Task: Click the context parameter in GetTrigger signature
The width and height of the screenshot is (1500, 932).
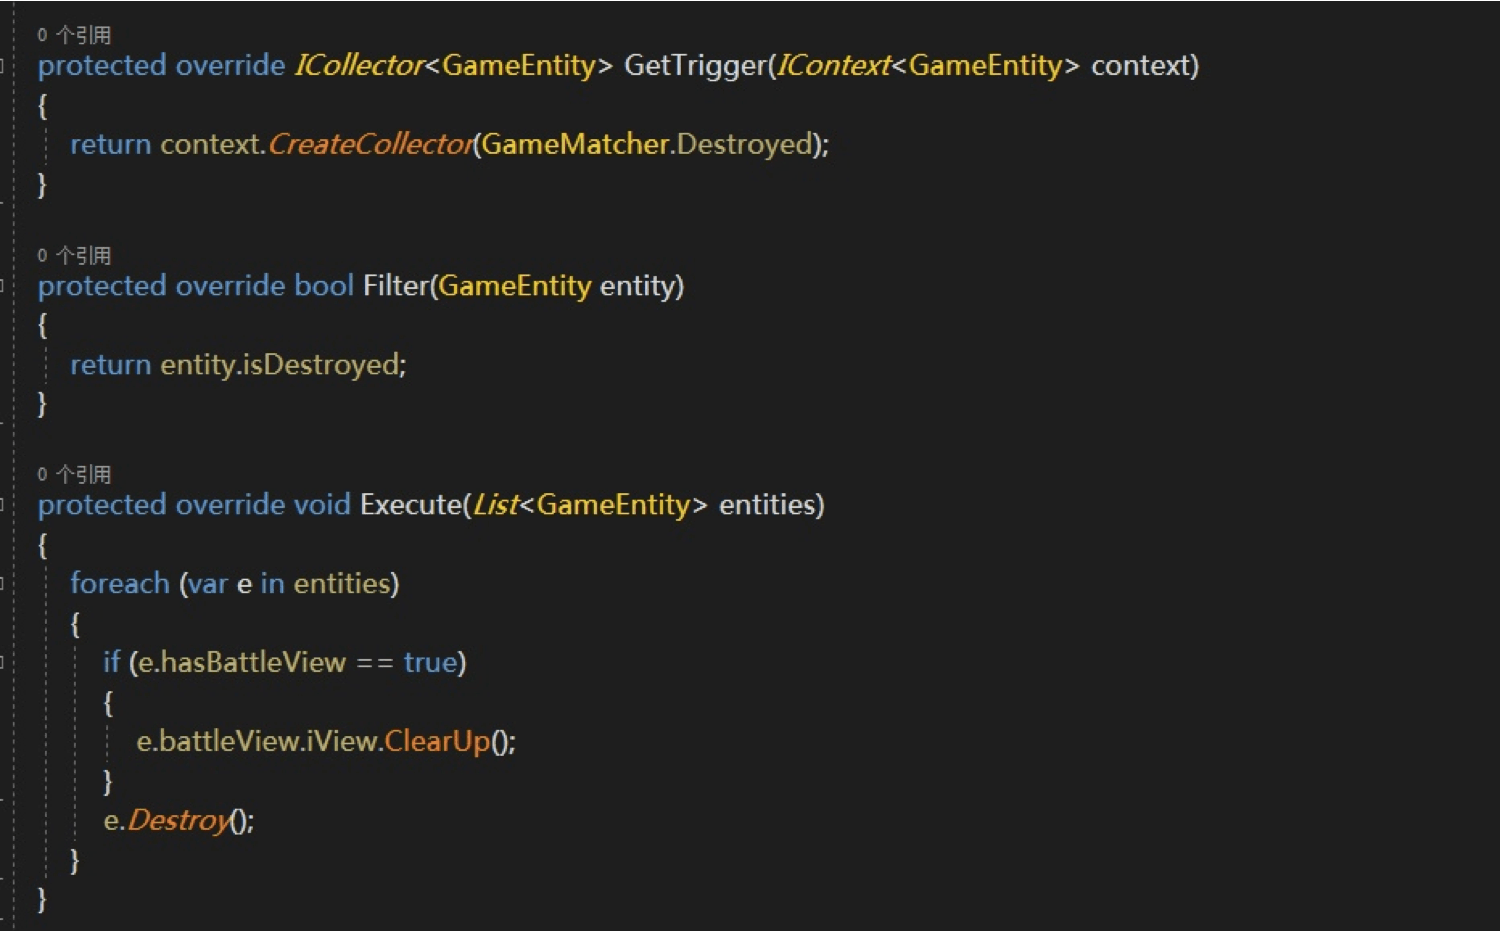Action: pyautogui.click(x=1139, y=66)
